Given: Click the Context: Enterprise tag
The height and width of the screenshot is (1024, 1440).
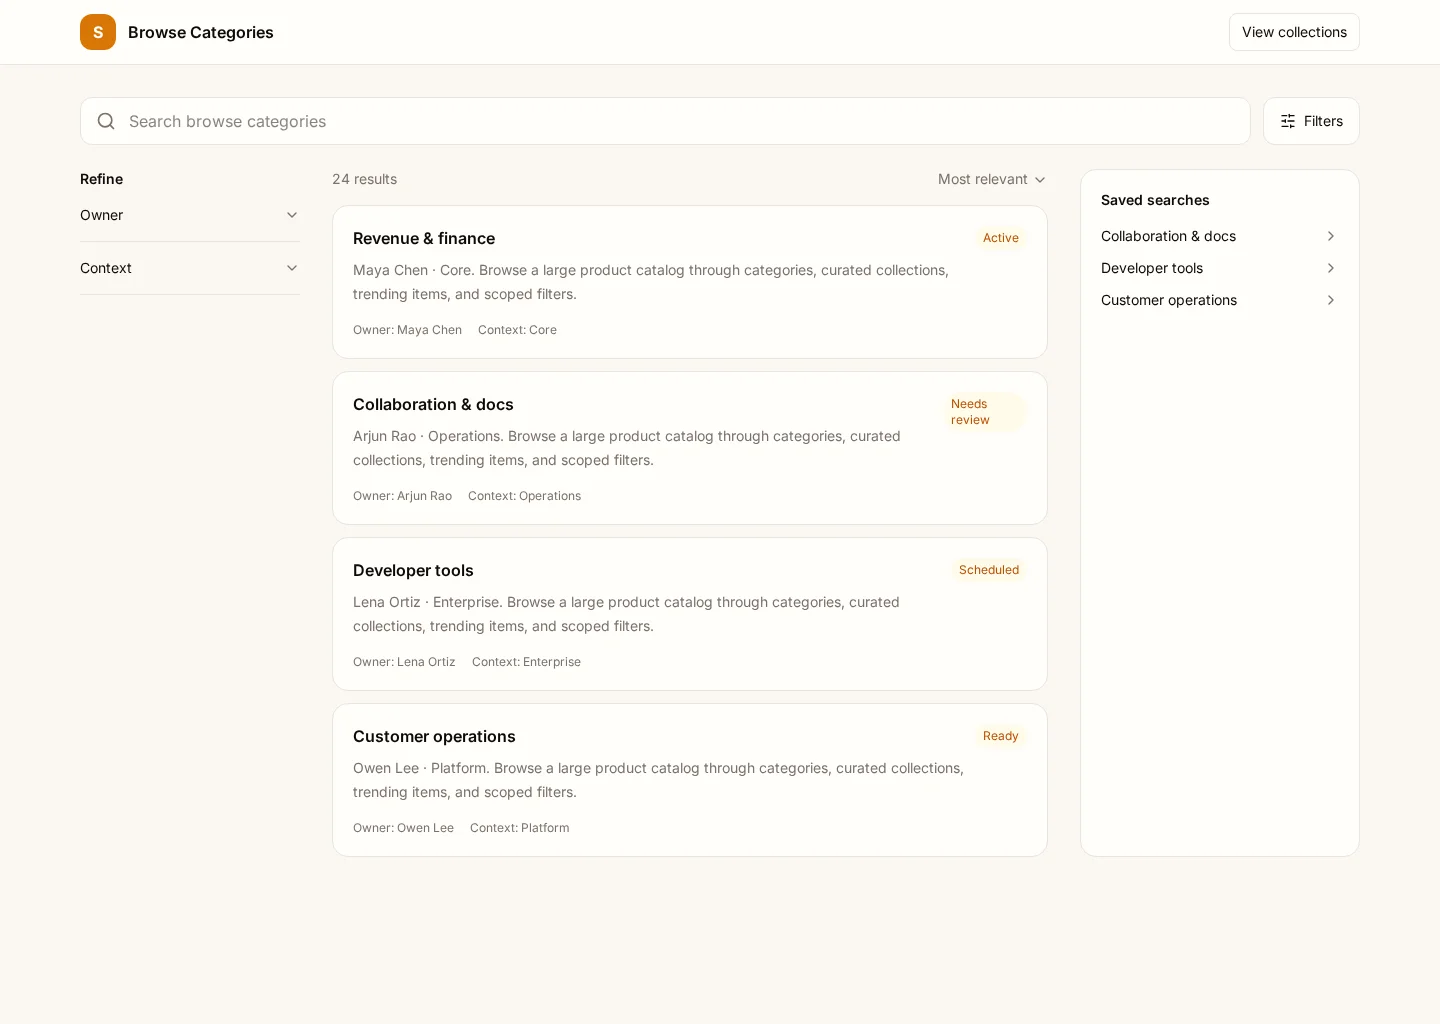Looking at the screenshot, I should click(x=526, y=662).
